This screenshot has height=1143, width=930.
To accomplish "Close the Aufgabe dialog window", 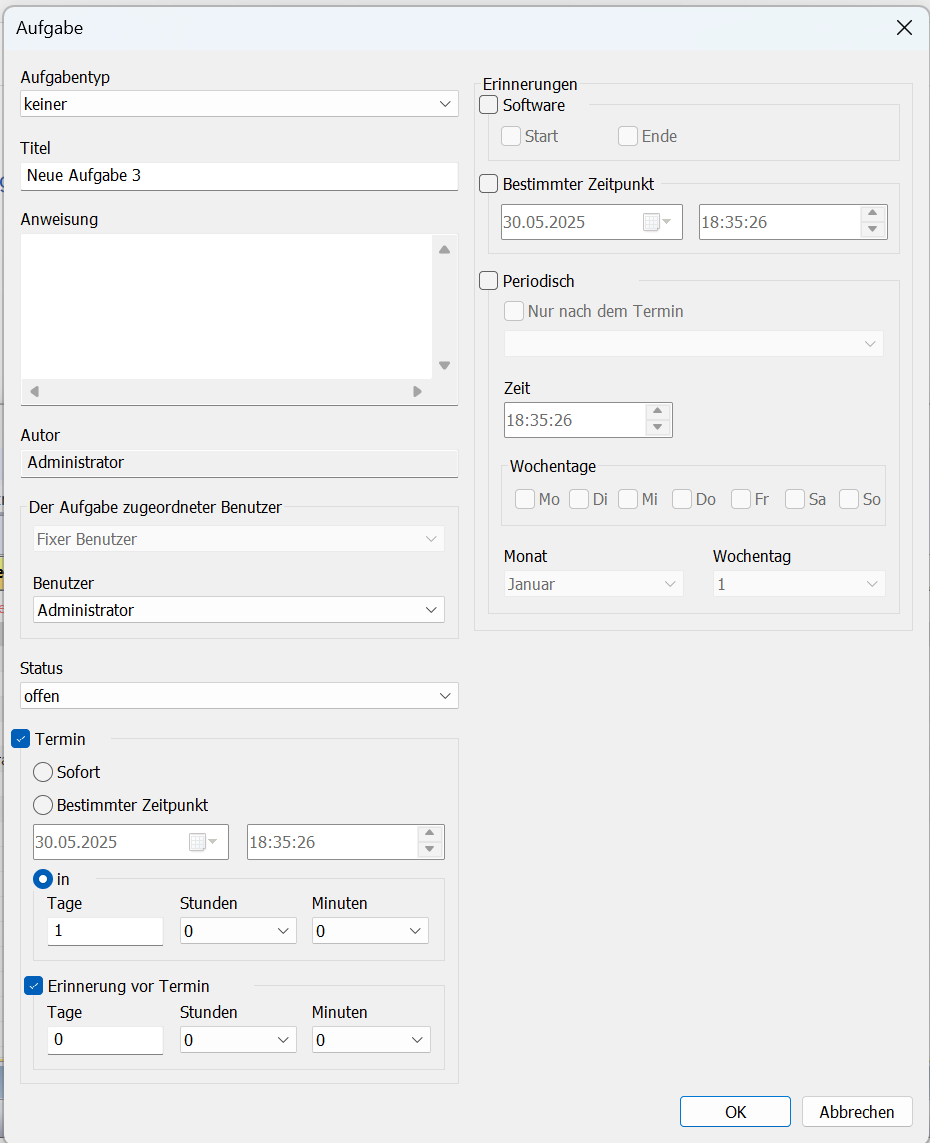I will coord(904,28).
